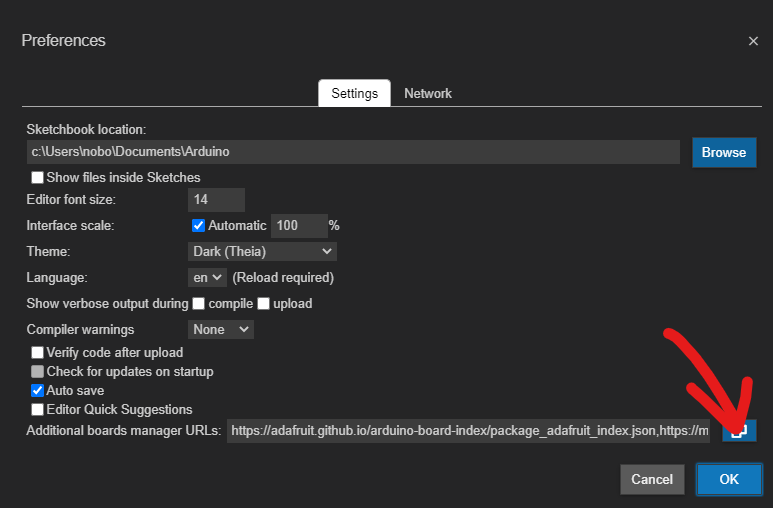Click the Editor font size field
The width and height of the screenshot is (773, 508).
(x=216, y=200)
